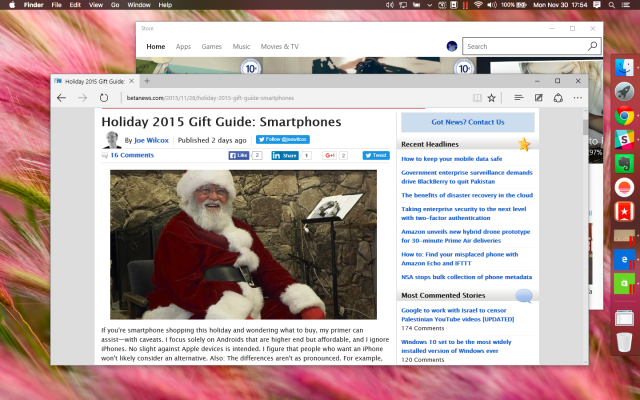Click the volume icon in menu bar
Screen dimensions: 640x400
(492, 5)
